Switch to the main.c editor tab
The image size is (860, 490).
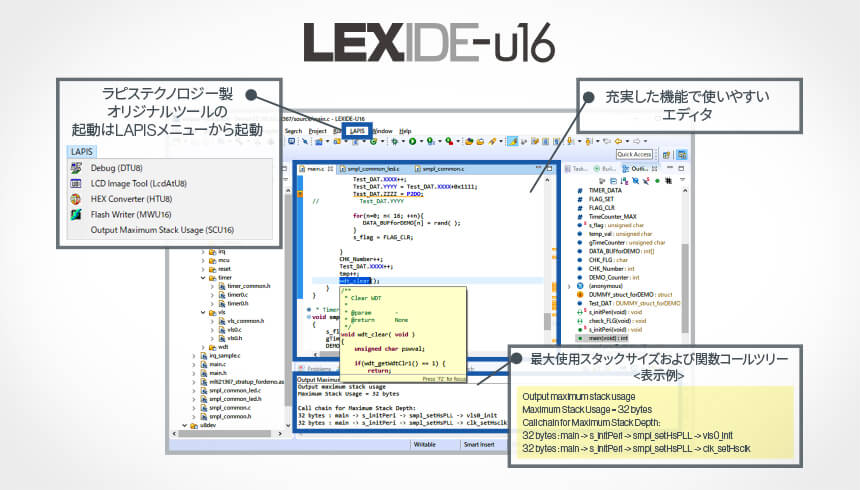(x=315, y=169)
